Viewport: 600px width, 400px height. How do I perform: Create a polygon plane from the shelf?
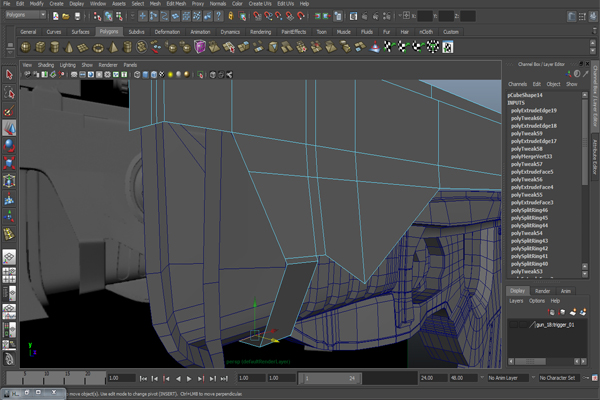coord(83,47)
